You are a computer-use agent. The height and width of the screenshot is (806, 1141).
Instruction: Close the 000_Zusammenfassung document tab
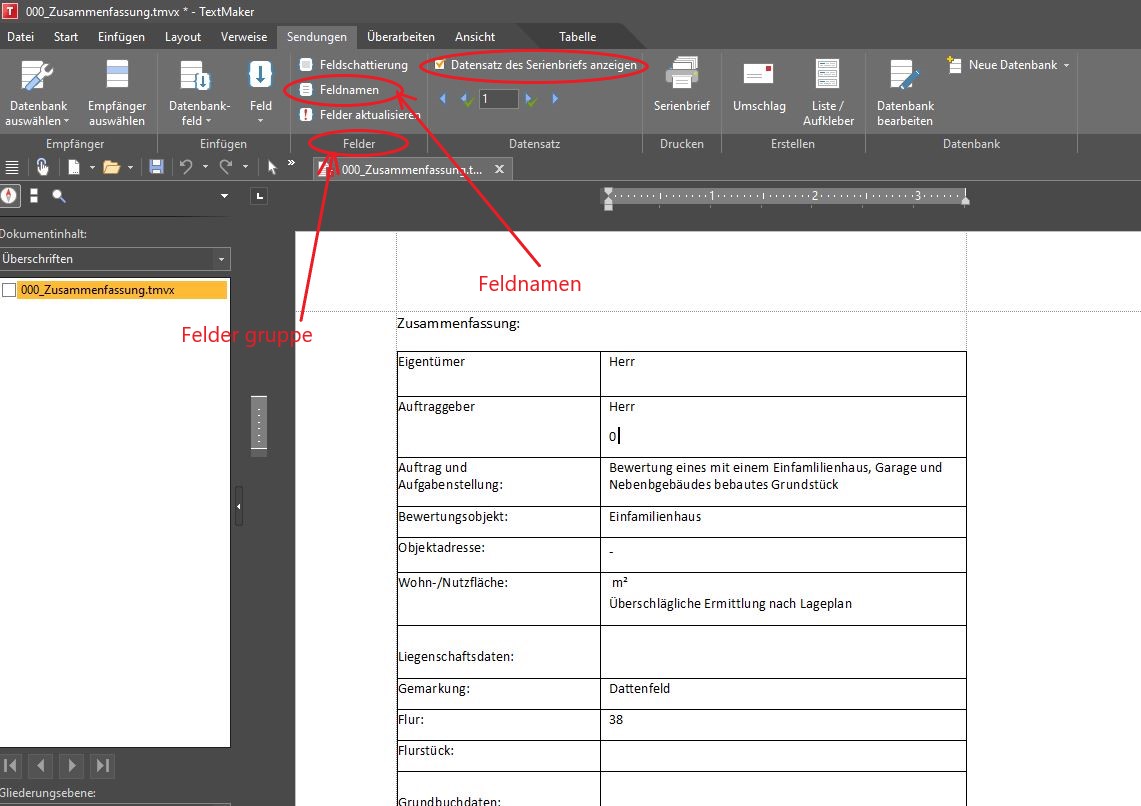(x=499, y=169)
